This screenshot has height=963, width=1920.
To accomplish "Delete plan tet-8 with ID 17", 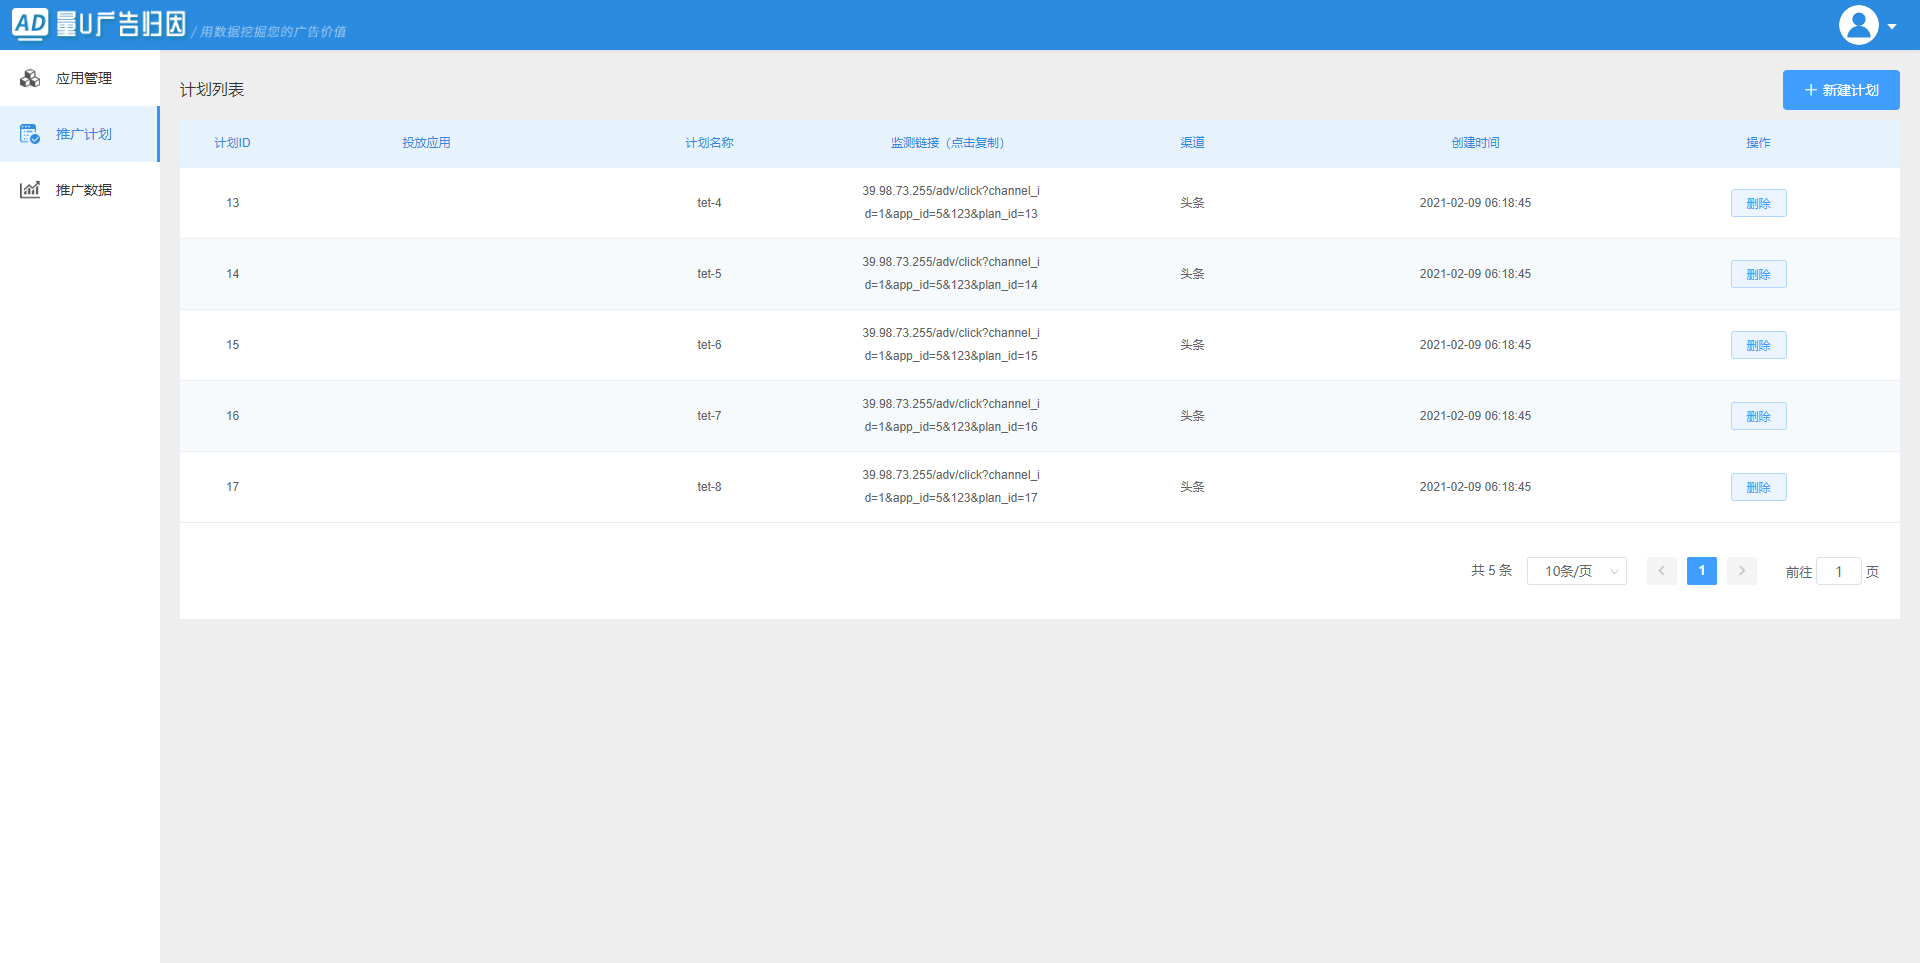I will pyautogui.click(x=1758, y=487).
